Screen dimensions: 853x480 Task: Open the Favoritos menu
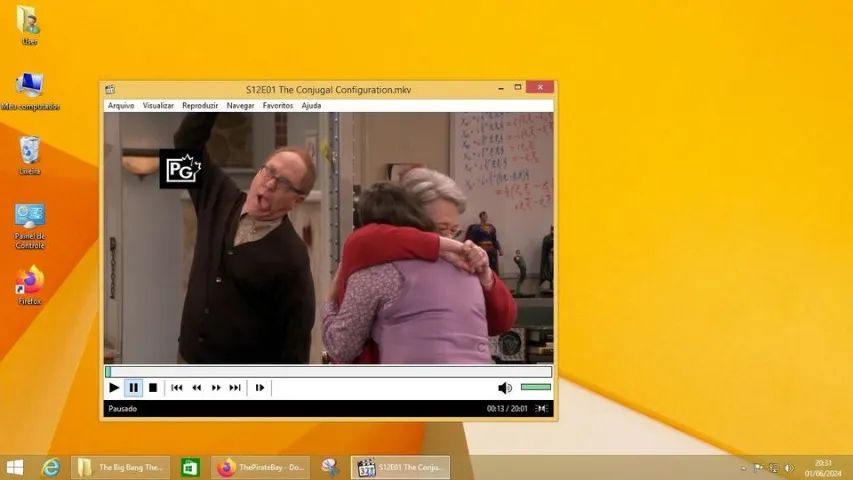278,106
